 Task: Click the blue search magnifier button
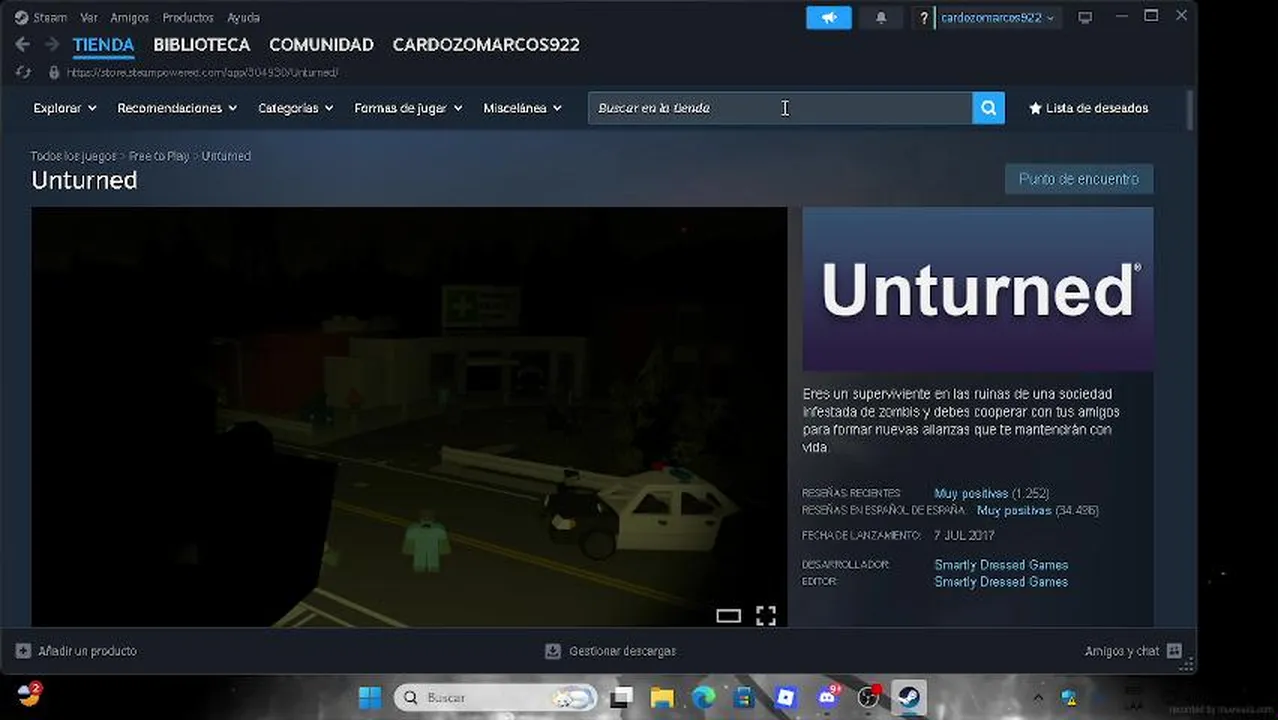(988, 108)
